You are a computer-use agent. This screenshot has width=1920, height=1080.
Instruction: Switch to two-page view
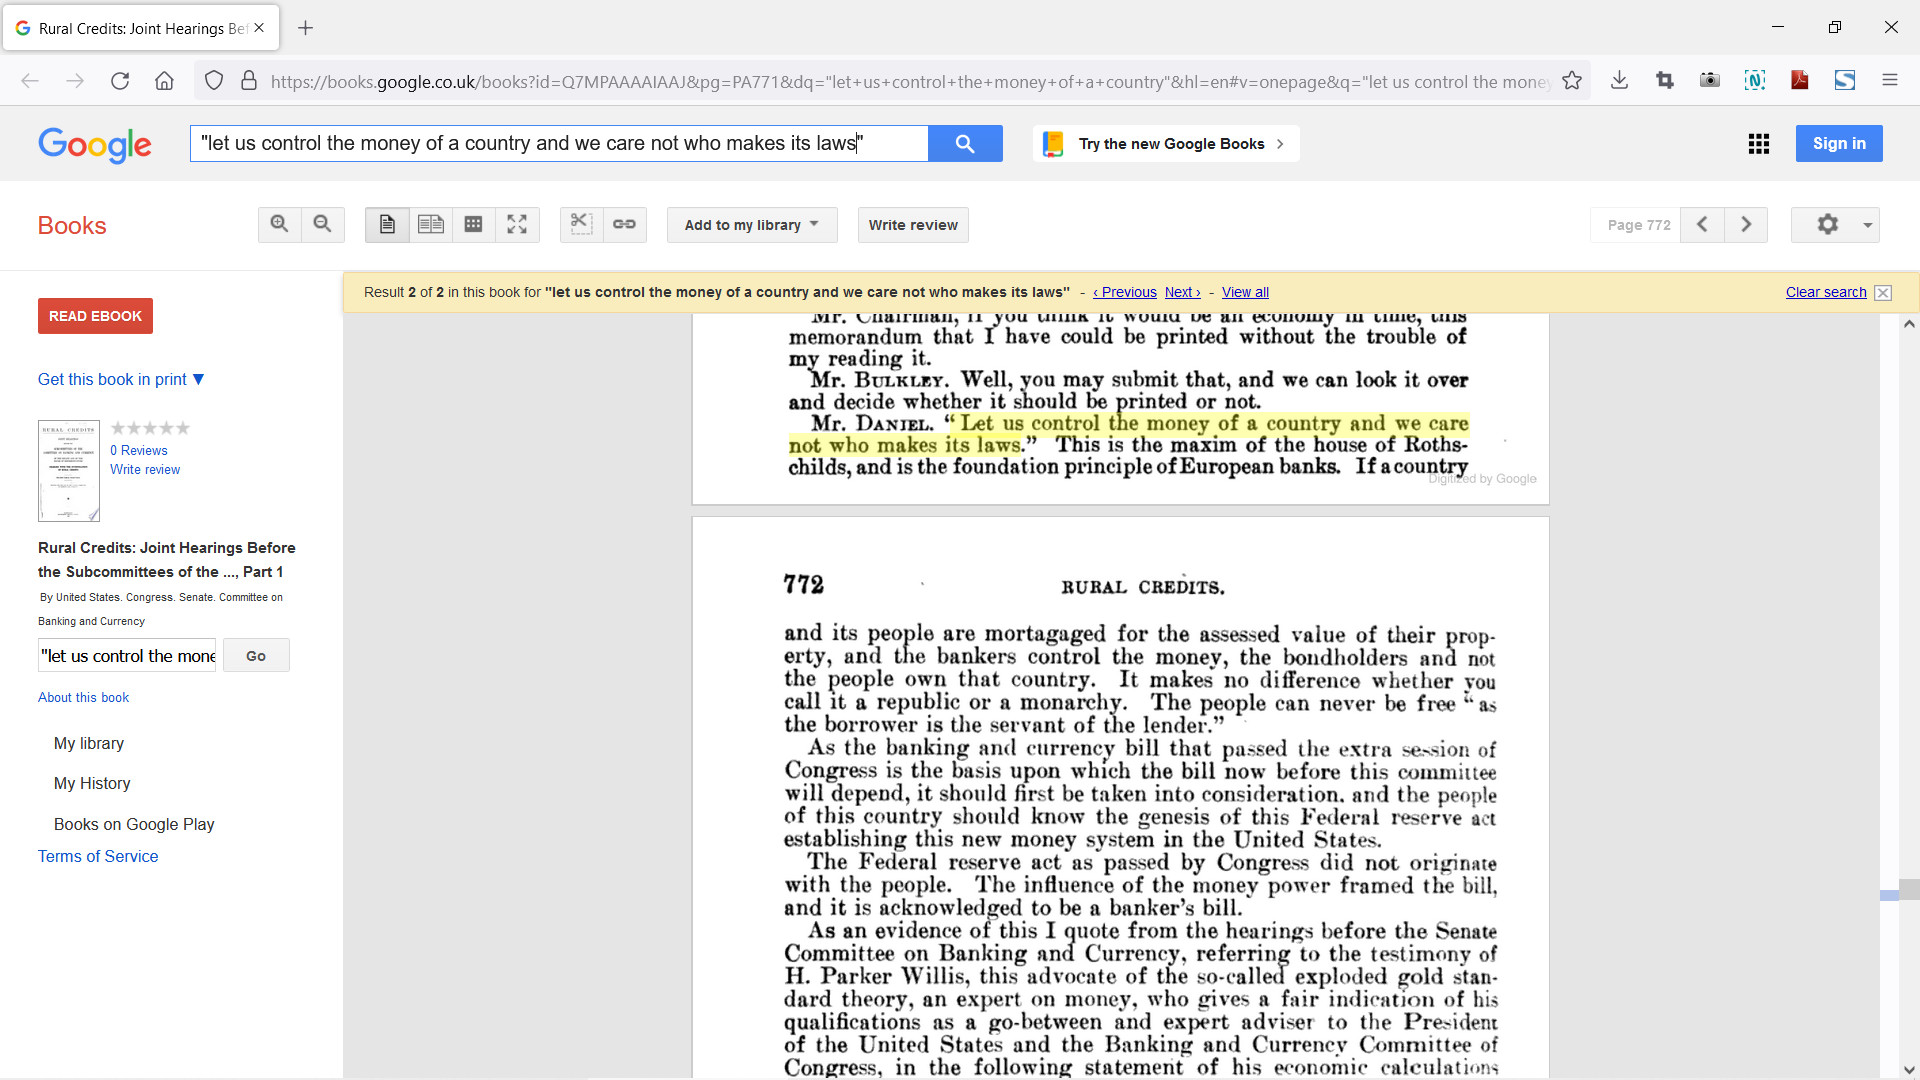click(x=430, y=224)
